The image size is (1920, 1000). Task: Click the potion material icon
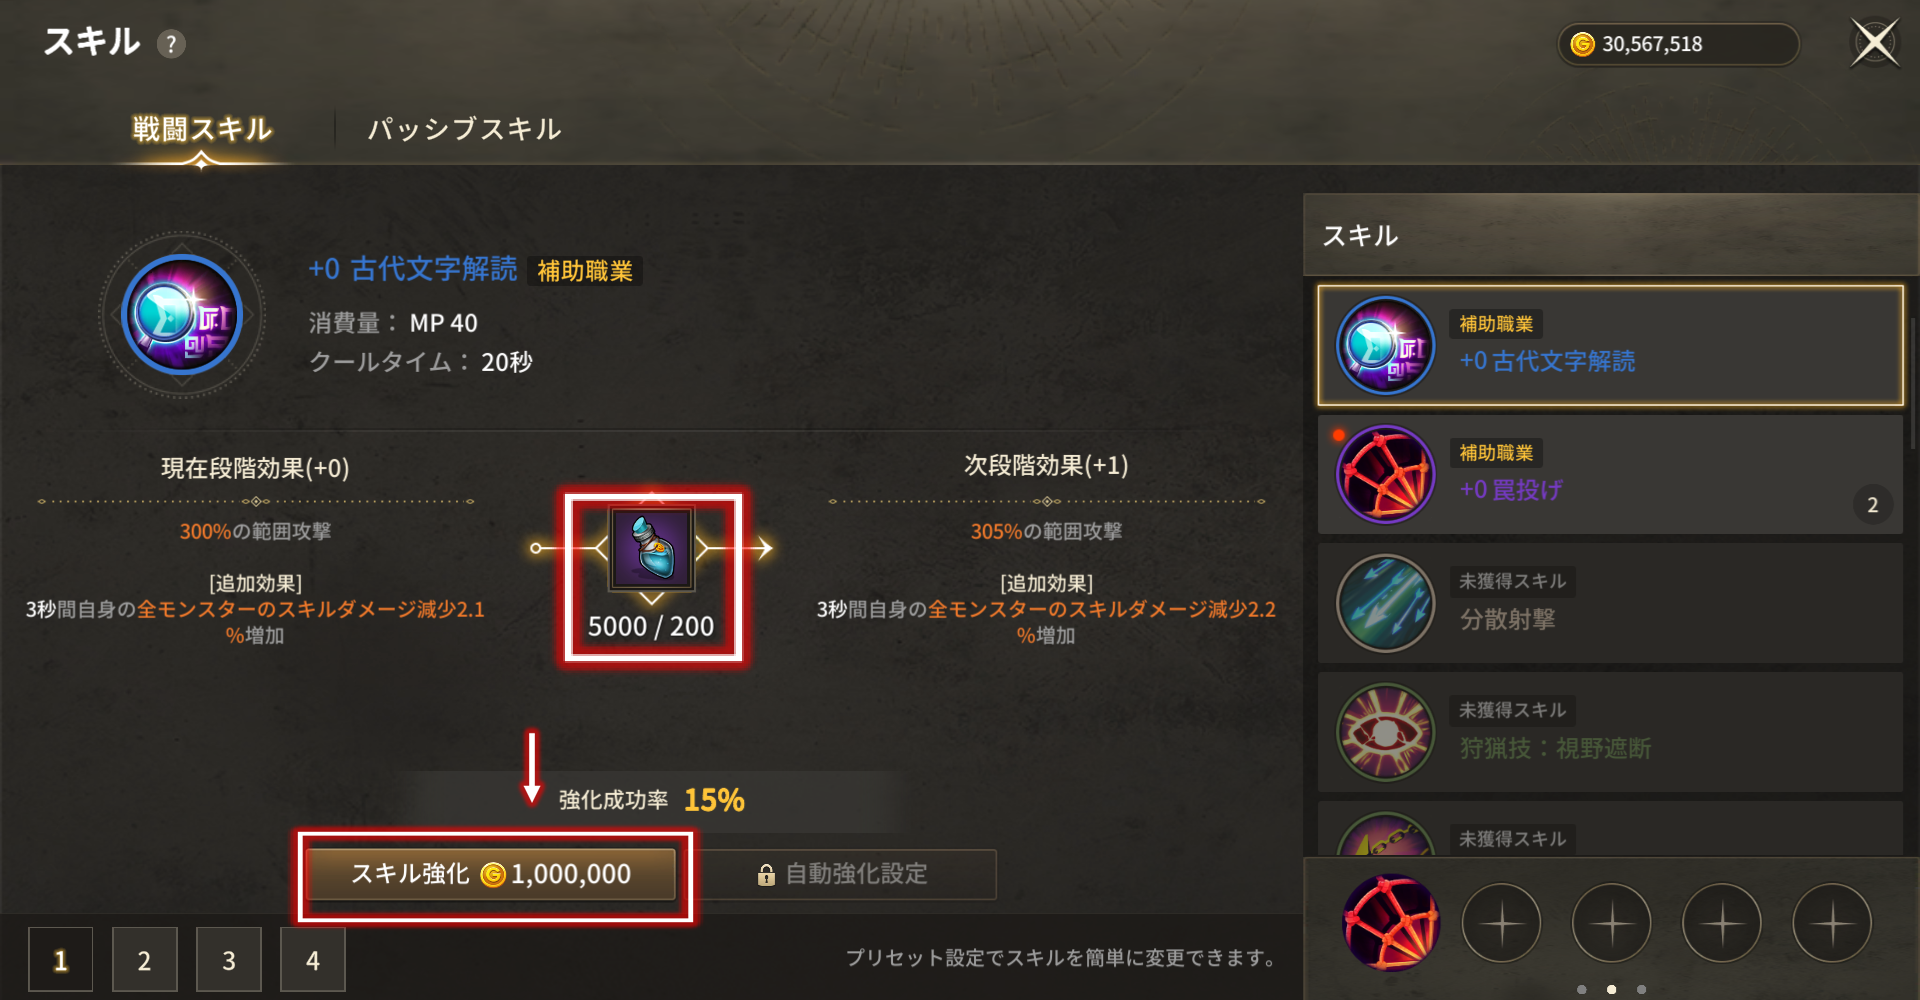pos(652,548)
